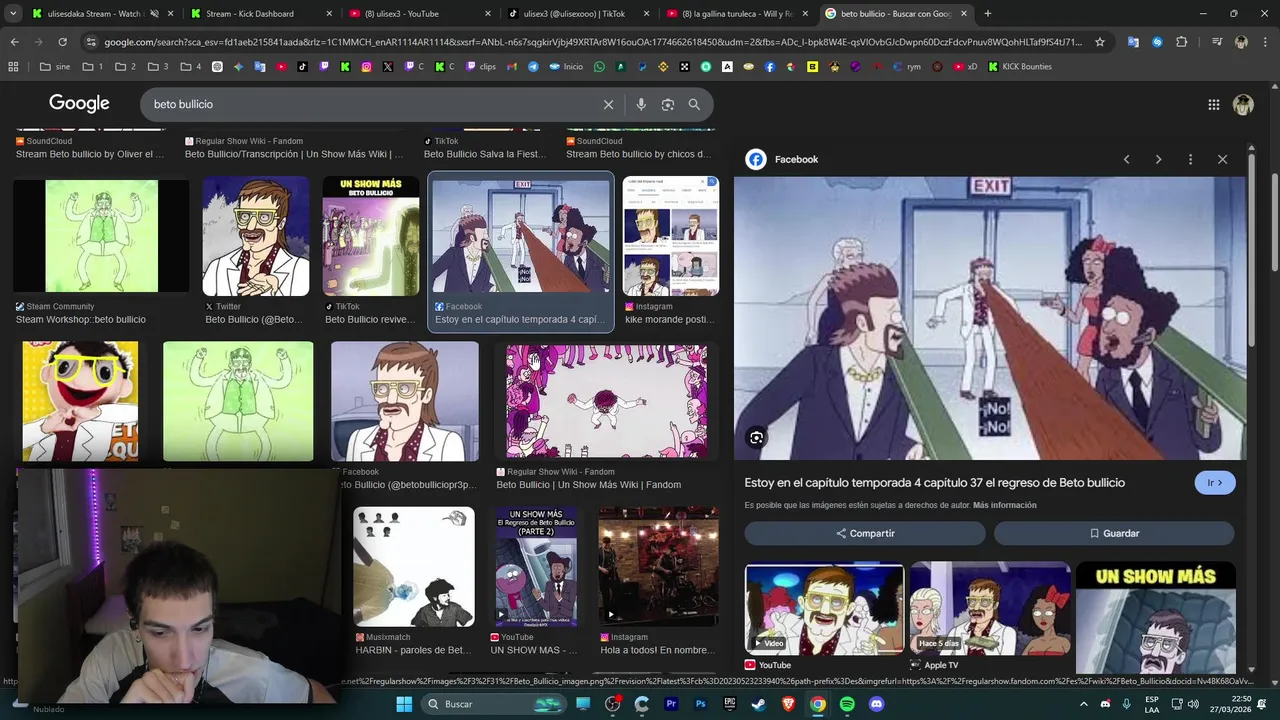Switch to la gallina turuleca tab

(730, 14)
